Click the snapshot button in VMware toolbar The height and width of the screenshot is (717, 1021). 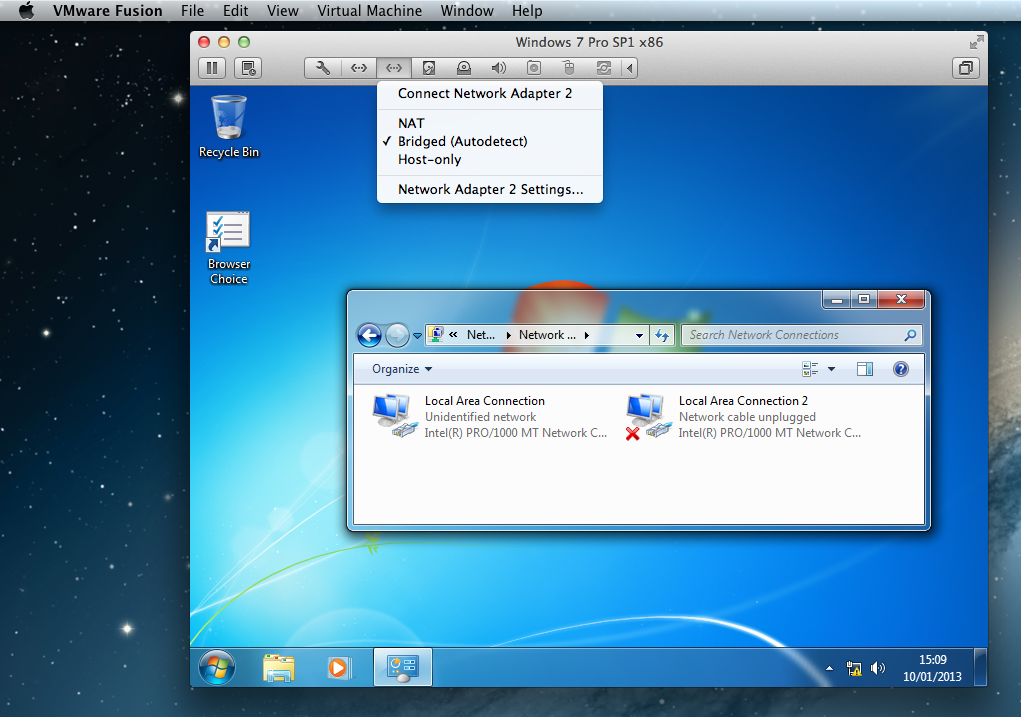pyautogui.click(x=248, y=68)
